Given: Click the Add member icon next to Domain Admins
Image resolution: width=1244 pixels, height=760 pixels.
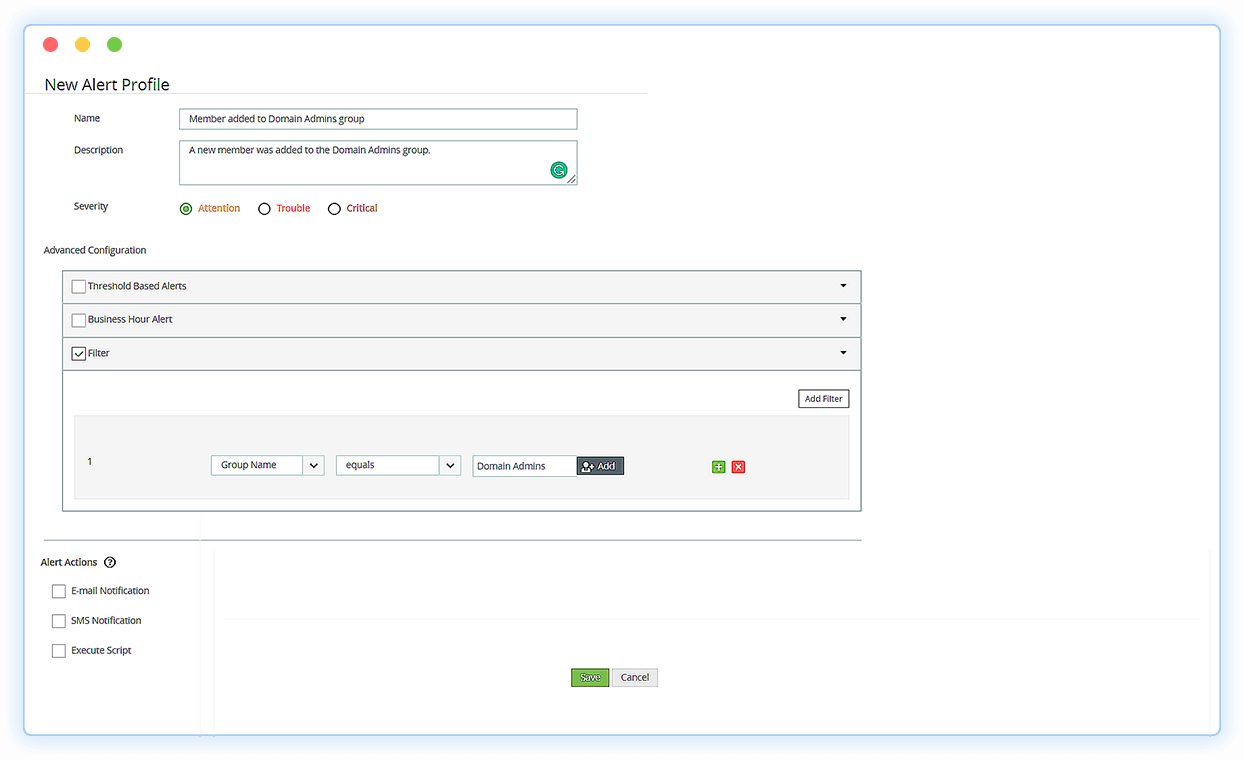Looking at the screenshot, I should click(599, 465).
